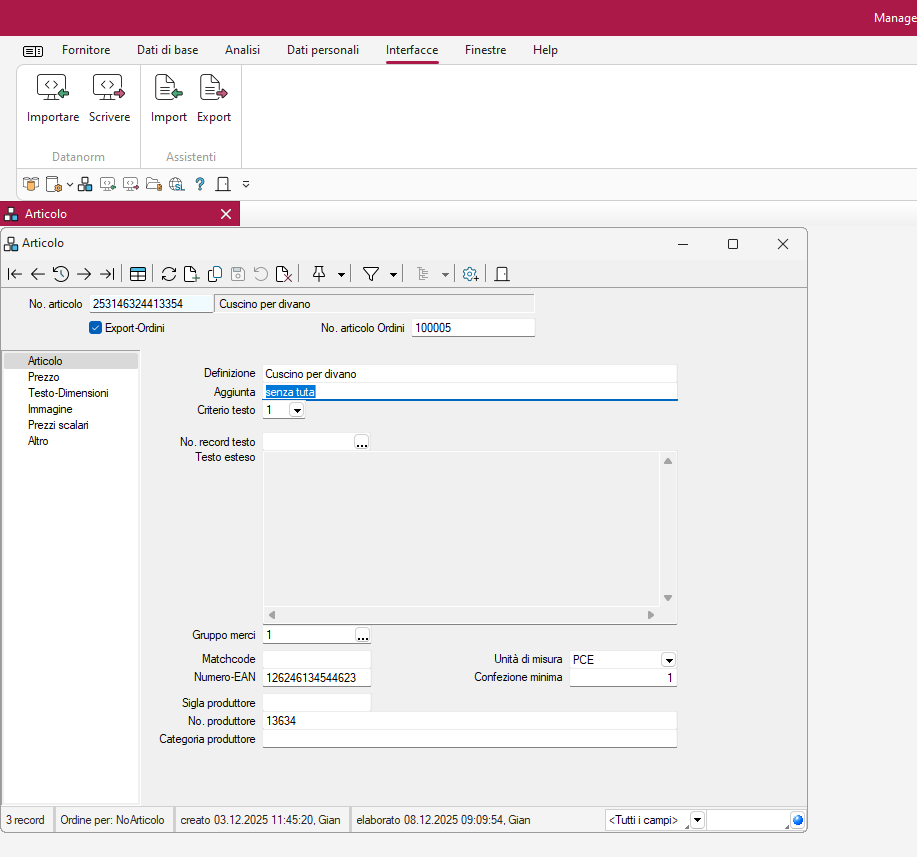Screen dimensions: 917x857
Task: Delete the current article record
Action: (283, 274)
